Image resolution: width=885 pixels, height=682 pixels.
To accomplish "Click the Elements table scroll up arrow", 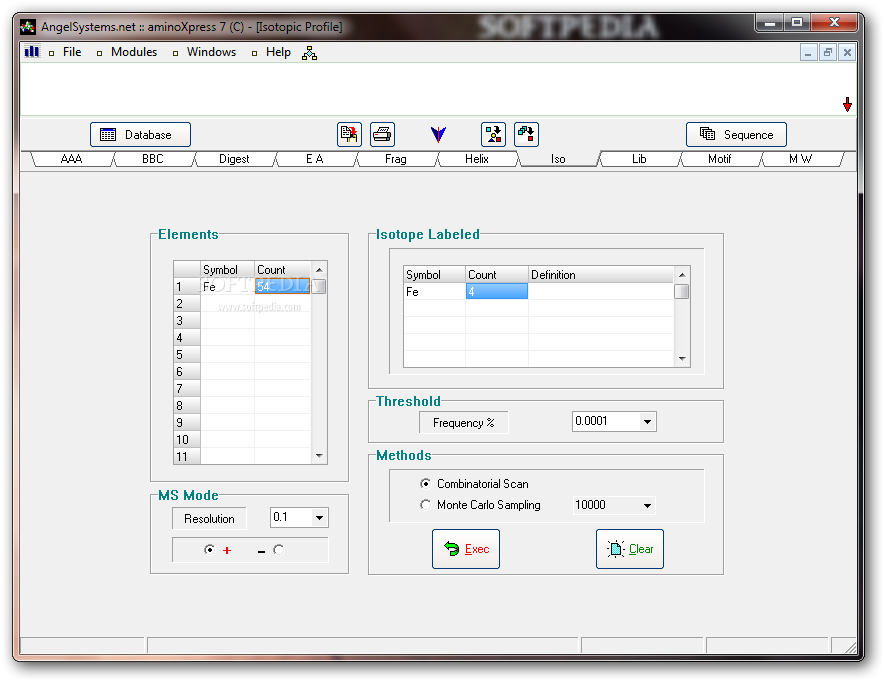I will pyautogui.click(x=319, y=270).
